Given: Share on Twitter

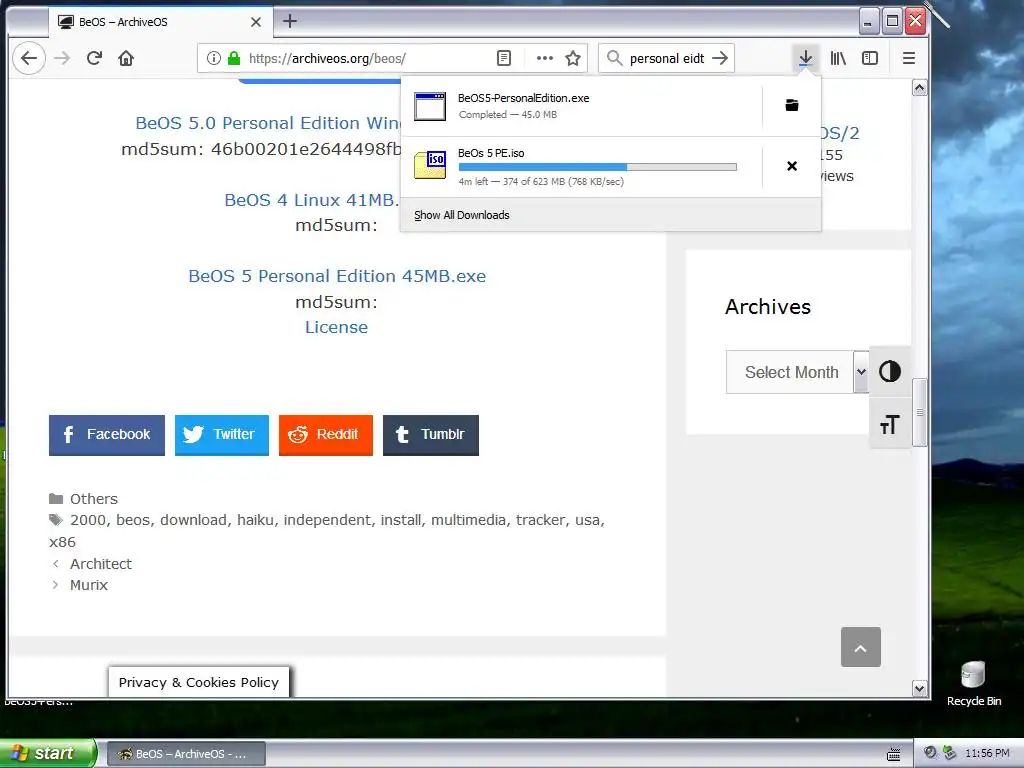Looking at the screenshot, I should point(221,435).
